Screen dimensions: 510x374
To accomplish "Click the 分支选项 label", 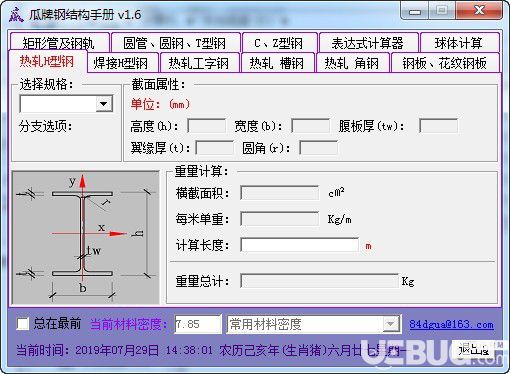I will [46, 126].
